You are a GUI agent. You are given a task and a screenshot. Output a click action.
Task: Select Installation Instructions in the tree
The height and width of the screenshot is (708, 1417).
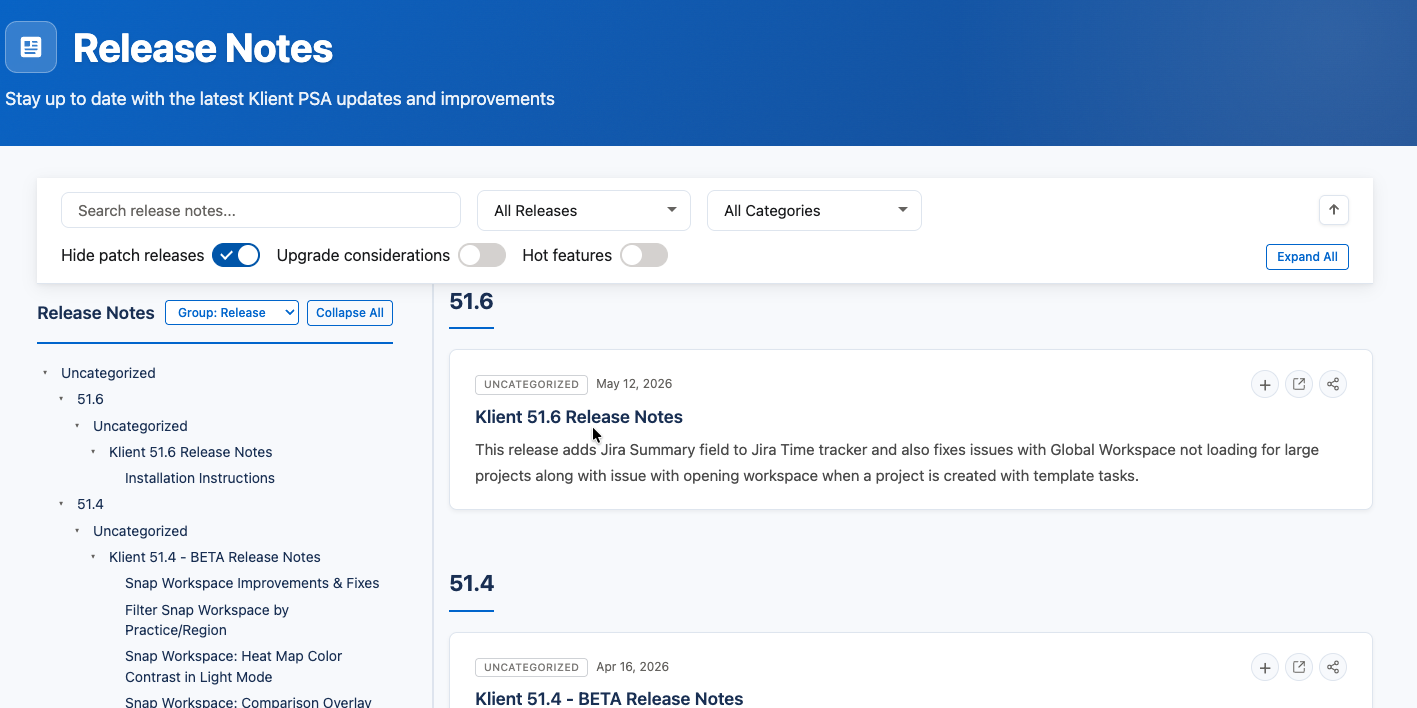pyautogui.click(x=200, y=478)
